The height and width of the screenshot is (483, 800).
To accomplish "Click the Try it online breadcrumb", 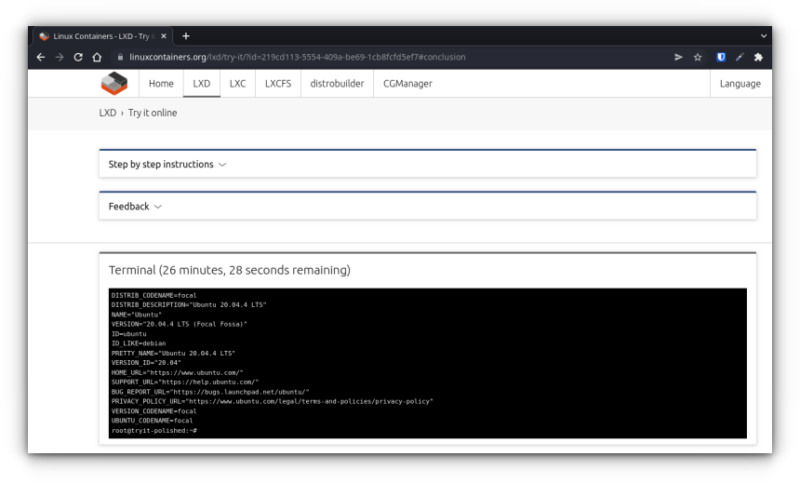I will click(x=153, y=113).
